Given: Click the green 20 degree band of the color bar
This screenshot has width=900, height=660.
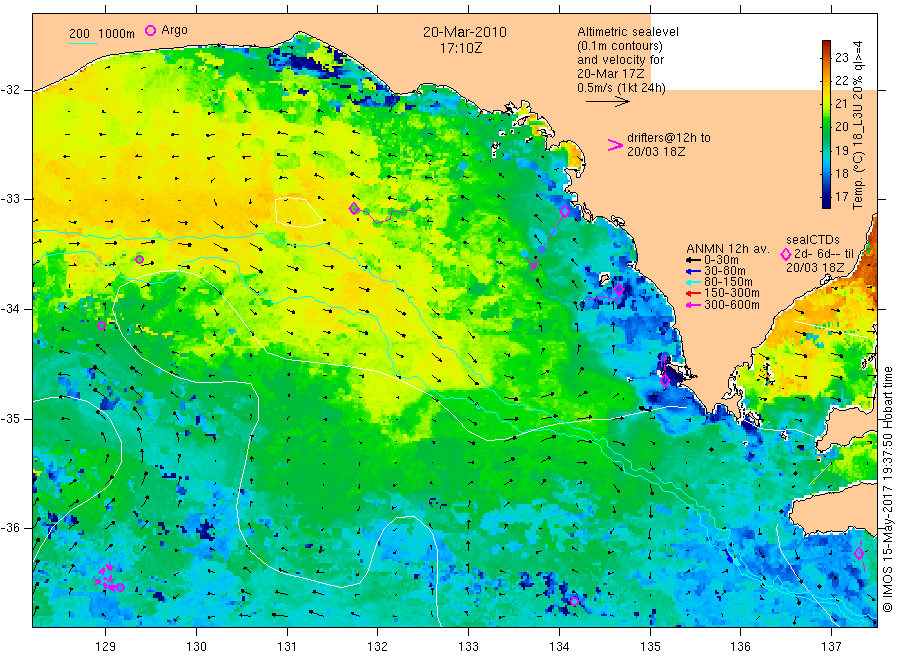Looking at the screenshot, I should [826, 126].
